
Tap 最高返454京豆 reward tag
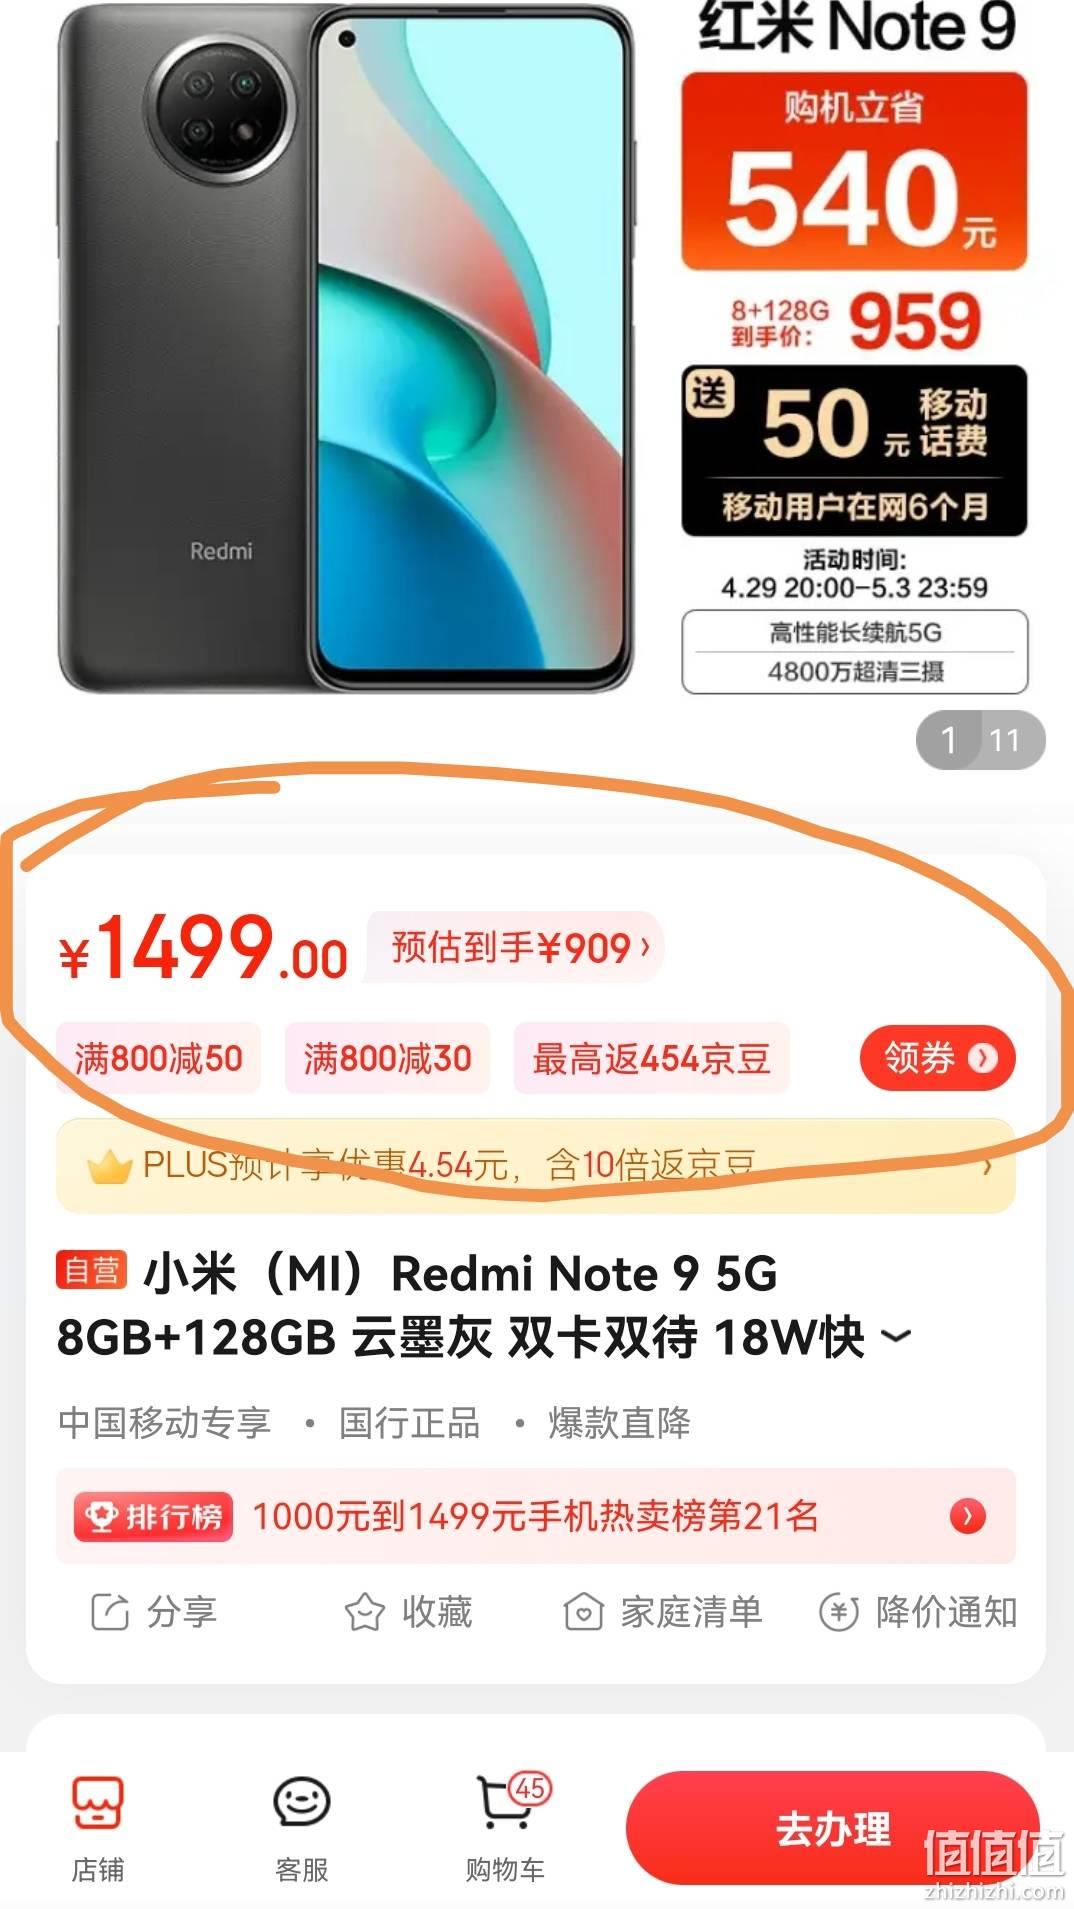click(652, 1058)
